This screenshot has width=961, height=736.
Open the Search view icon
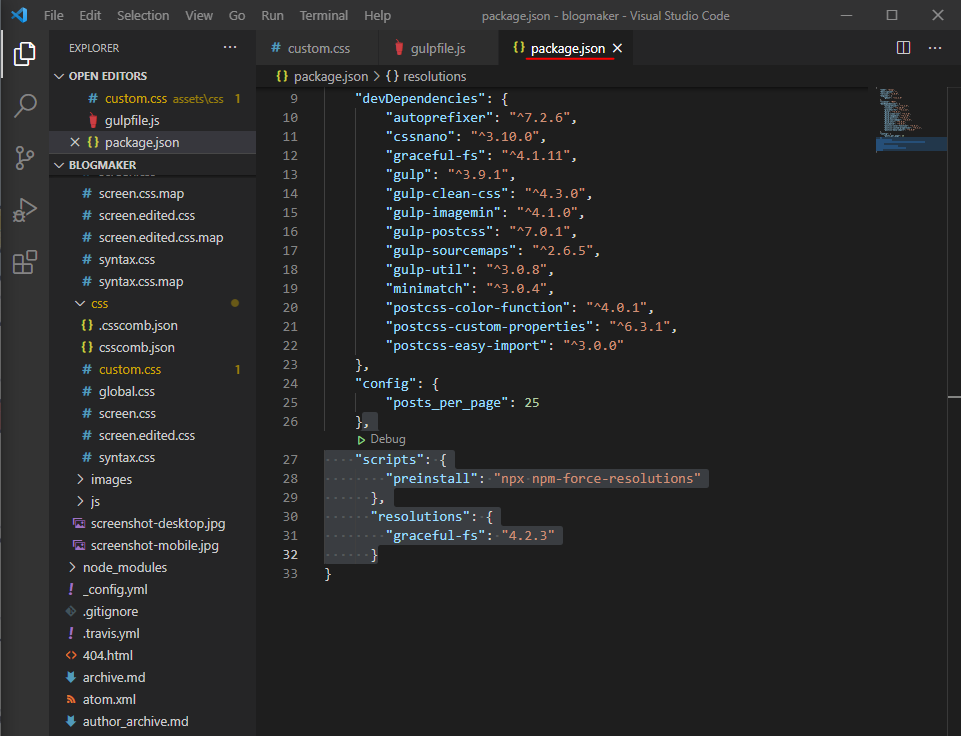pos(25,105)
